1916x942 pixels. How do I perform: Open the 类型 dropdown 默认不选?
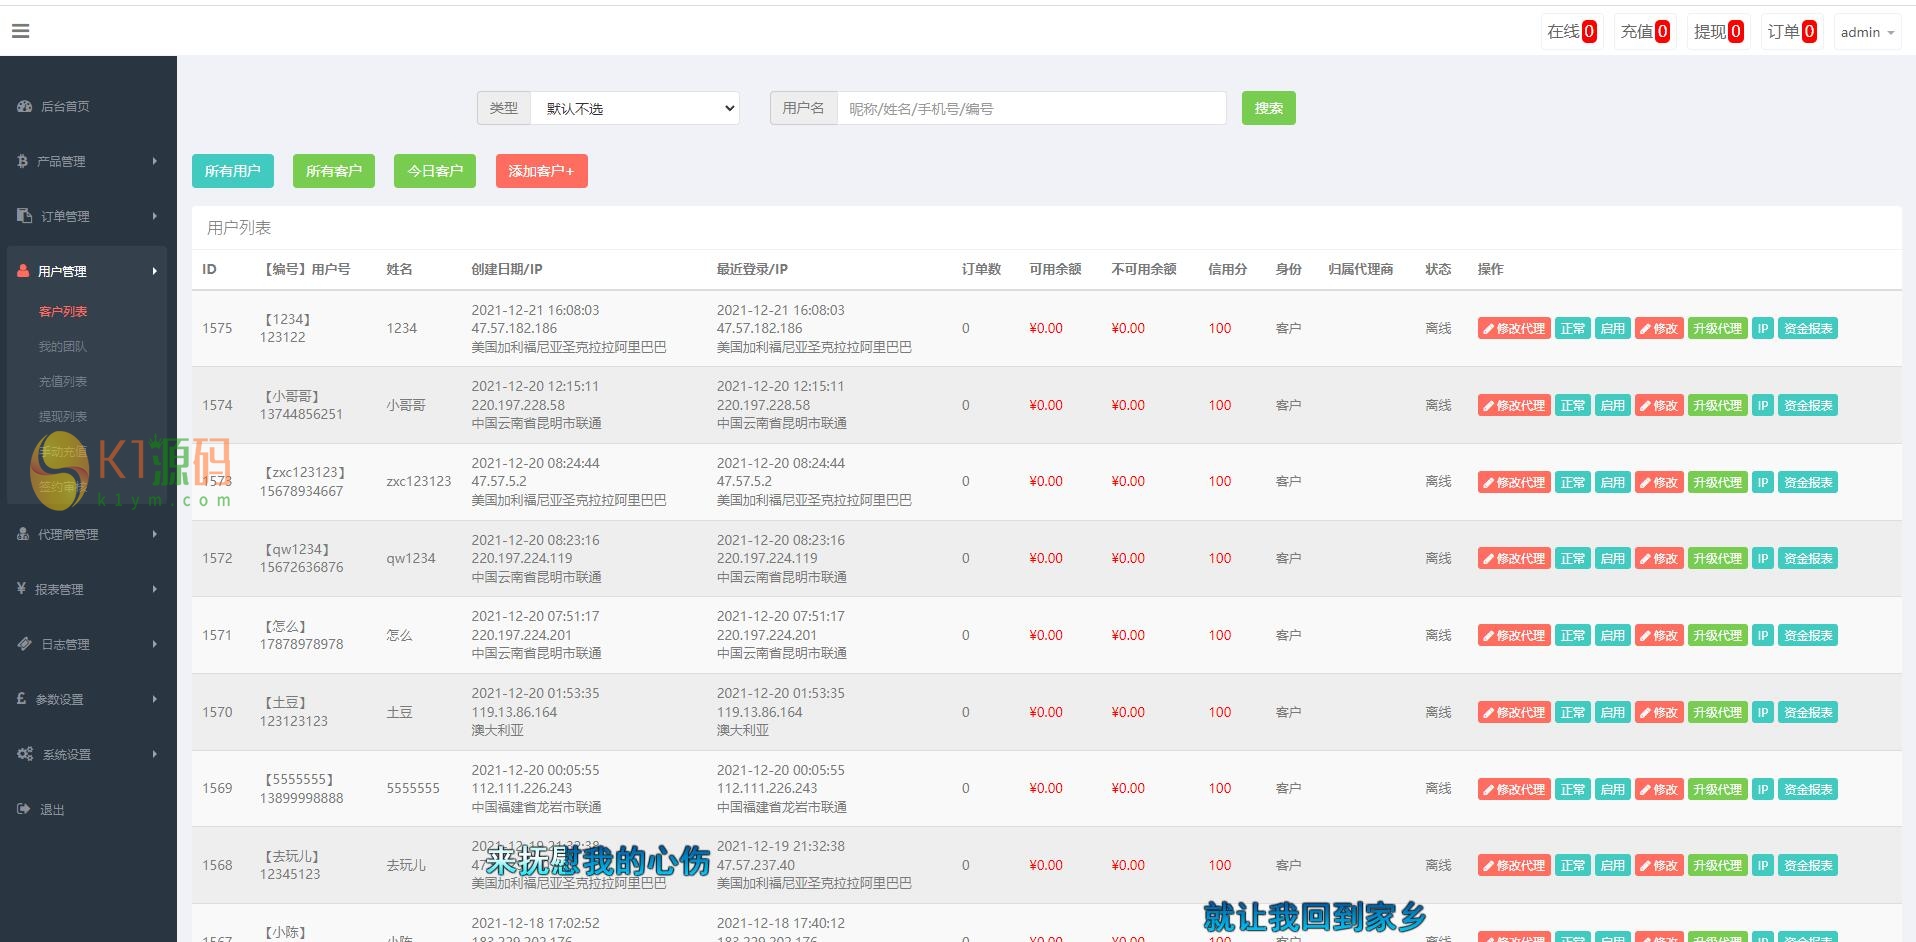[634, 108]
